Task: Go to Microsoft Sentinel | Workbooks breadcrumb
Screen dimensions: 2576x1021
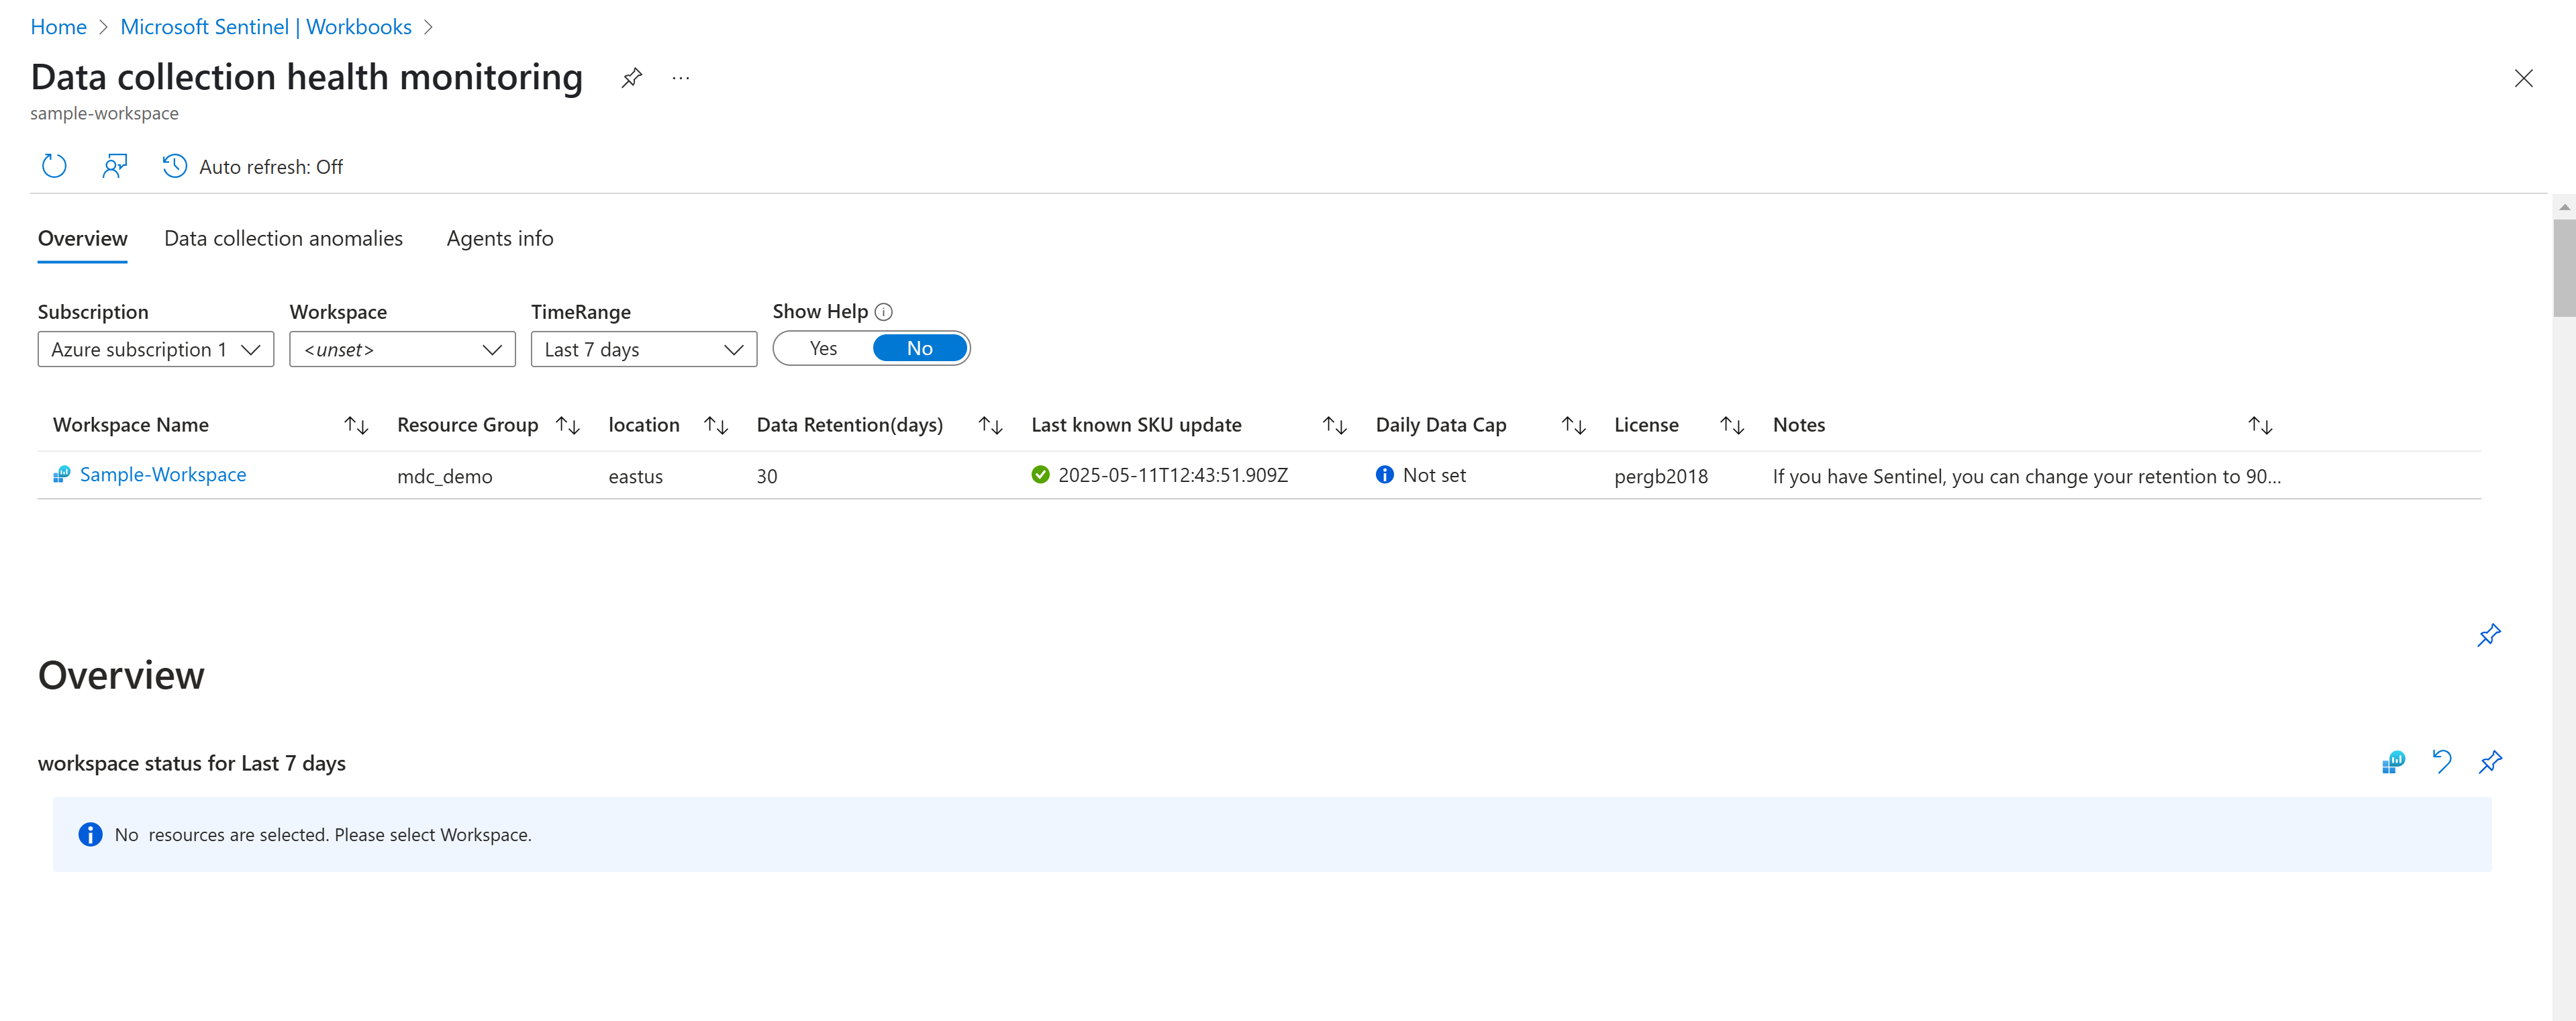Action: [x=266, y=27]
